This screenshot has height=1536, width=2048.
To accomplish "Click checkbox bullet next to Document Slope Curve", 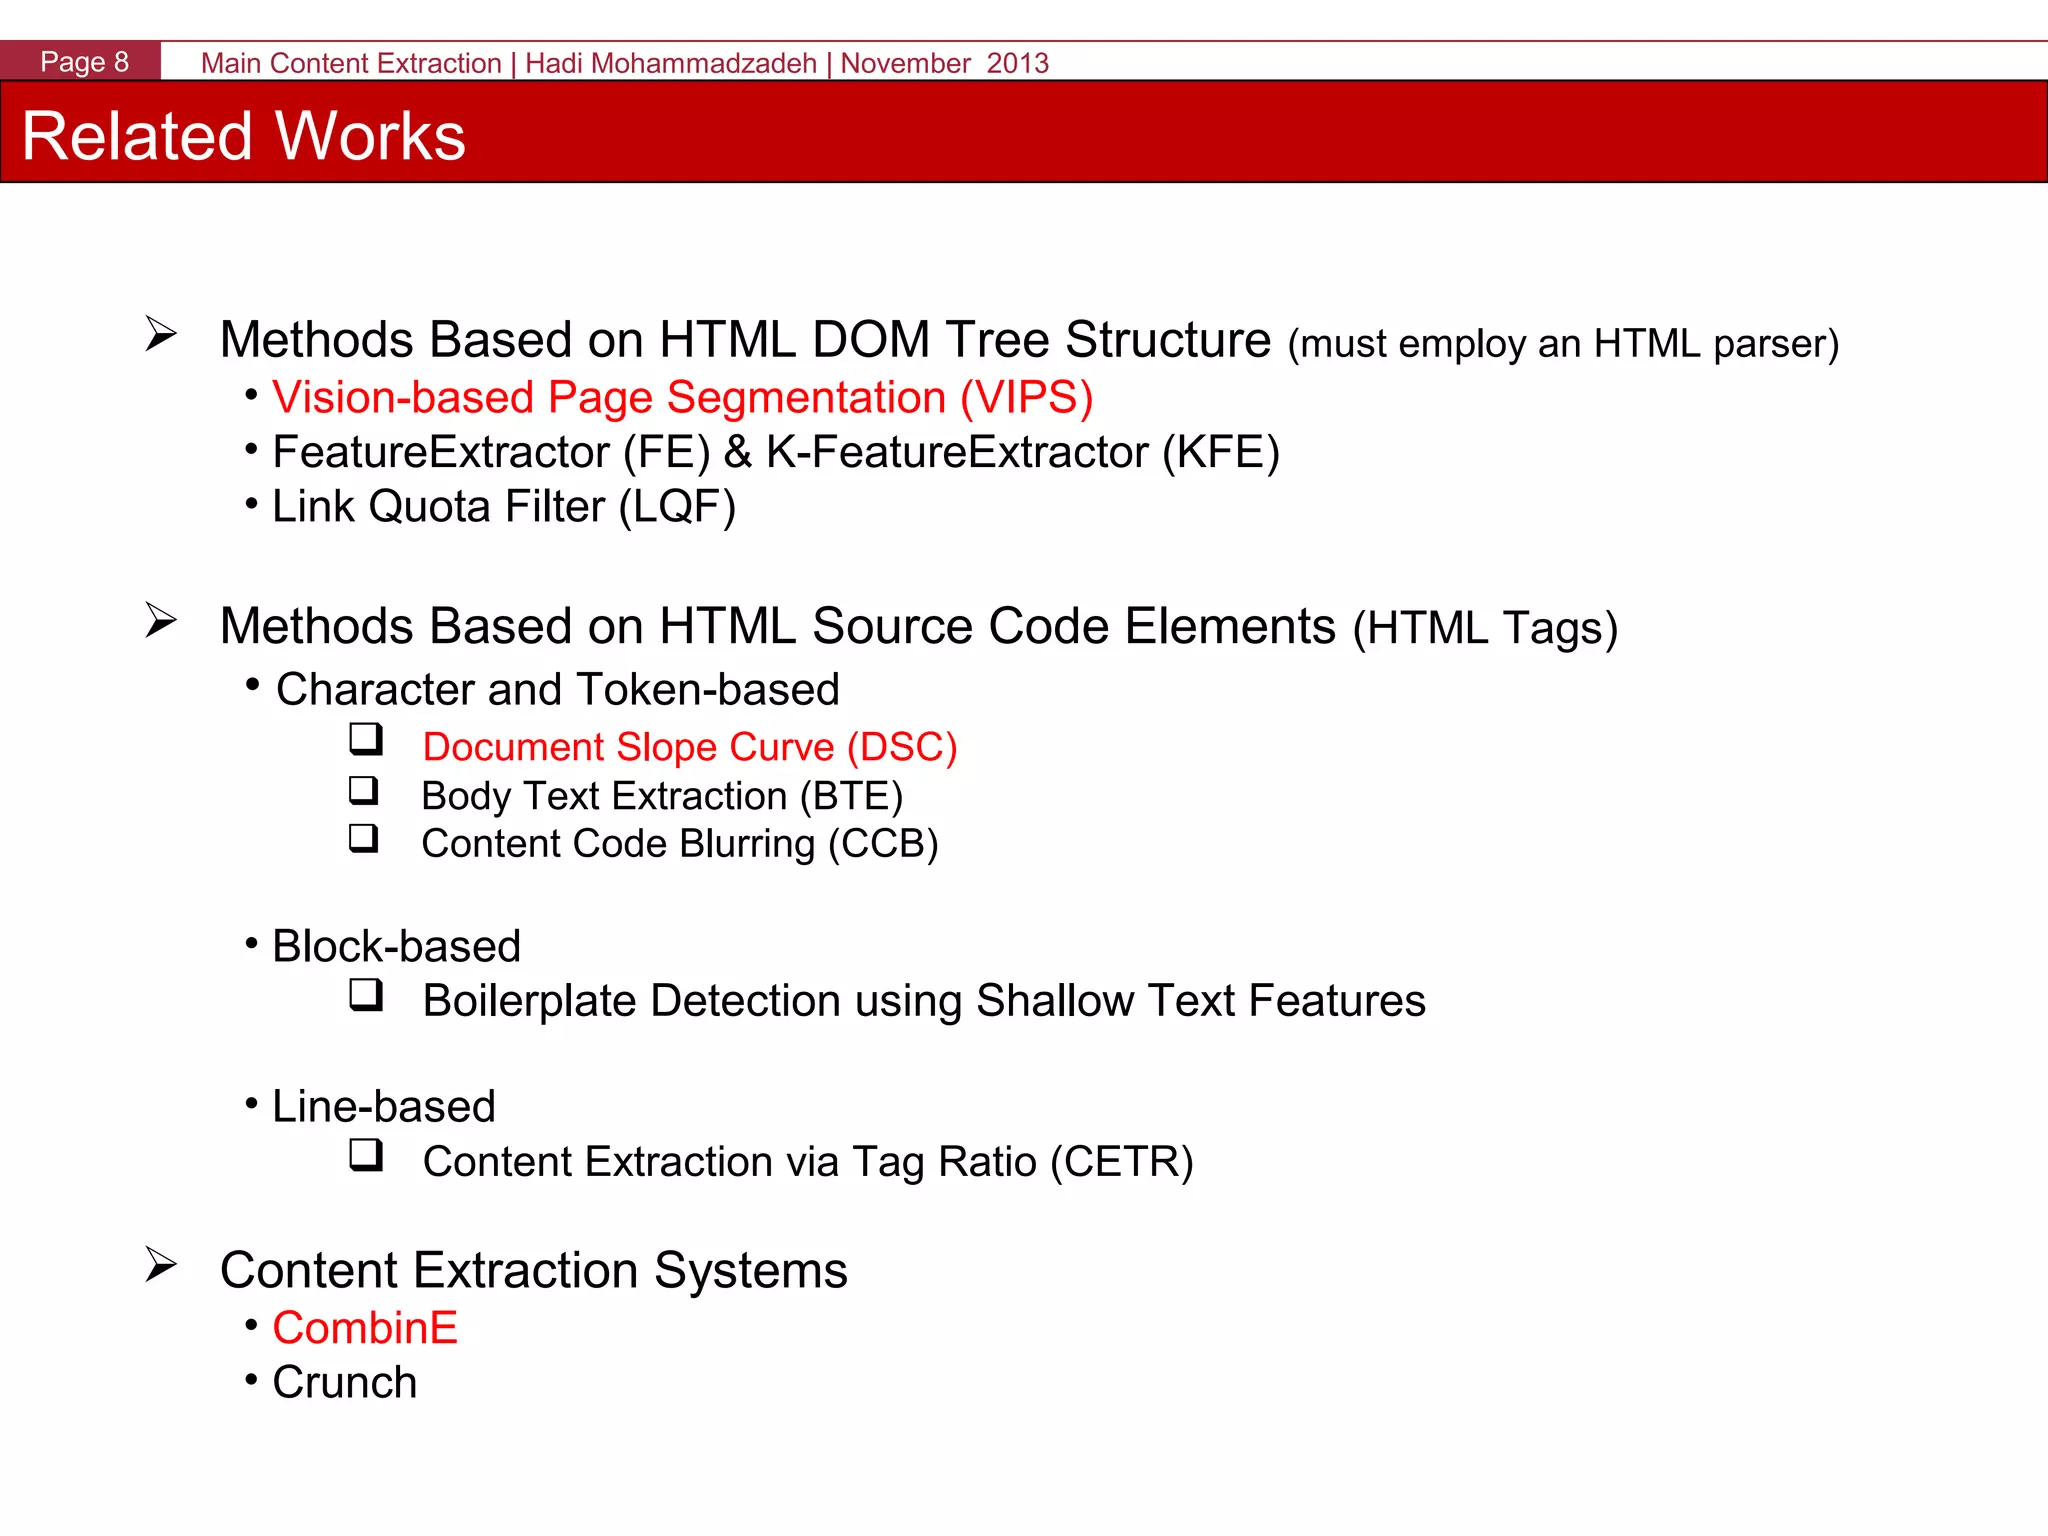I will click(366, 739).
